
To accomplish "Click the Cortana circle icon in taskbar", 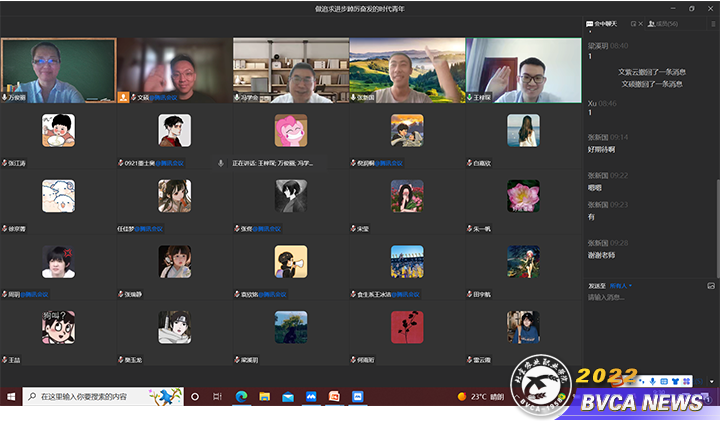I will pyautogui.click(x=195, y=397).
